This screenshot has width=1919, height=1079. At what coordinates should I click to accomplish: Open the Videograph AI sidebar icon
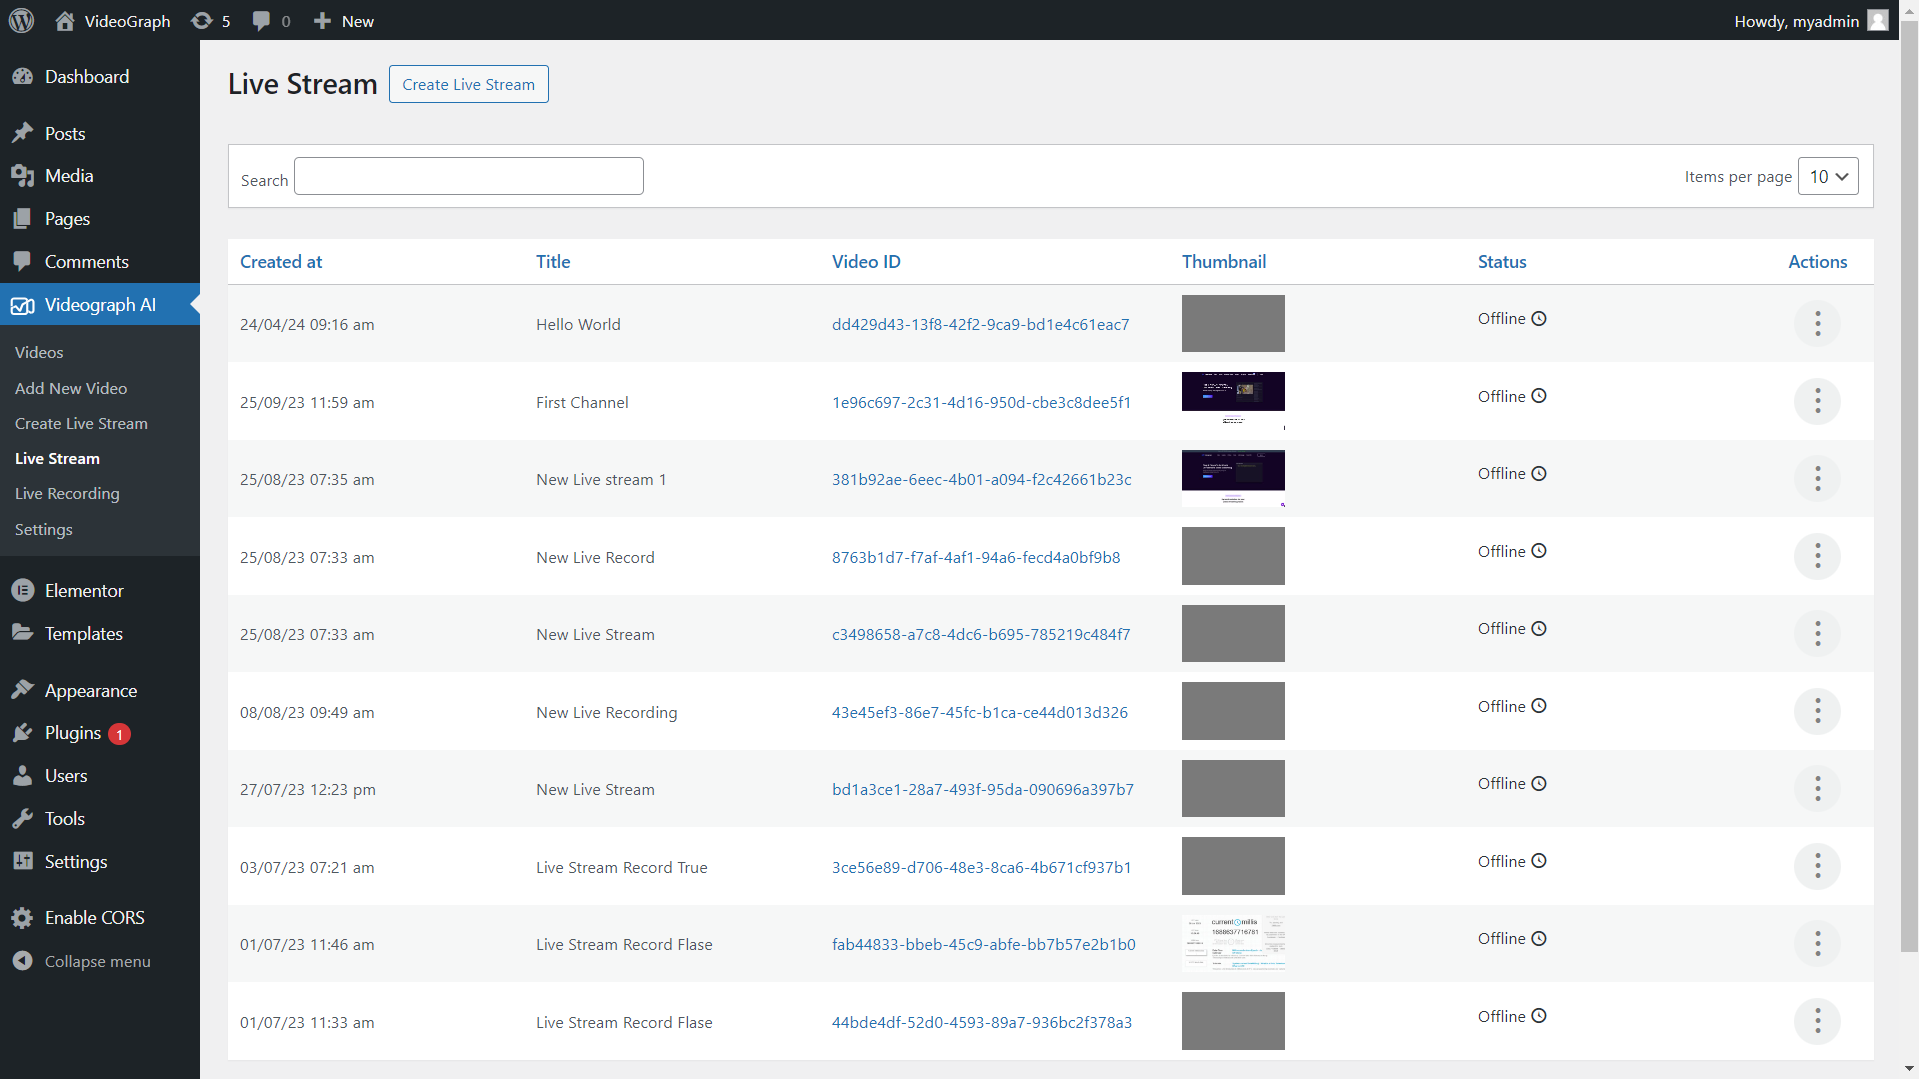(x=22, y=306)
